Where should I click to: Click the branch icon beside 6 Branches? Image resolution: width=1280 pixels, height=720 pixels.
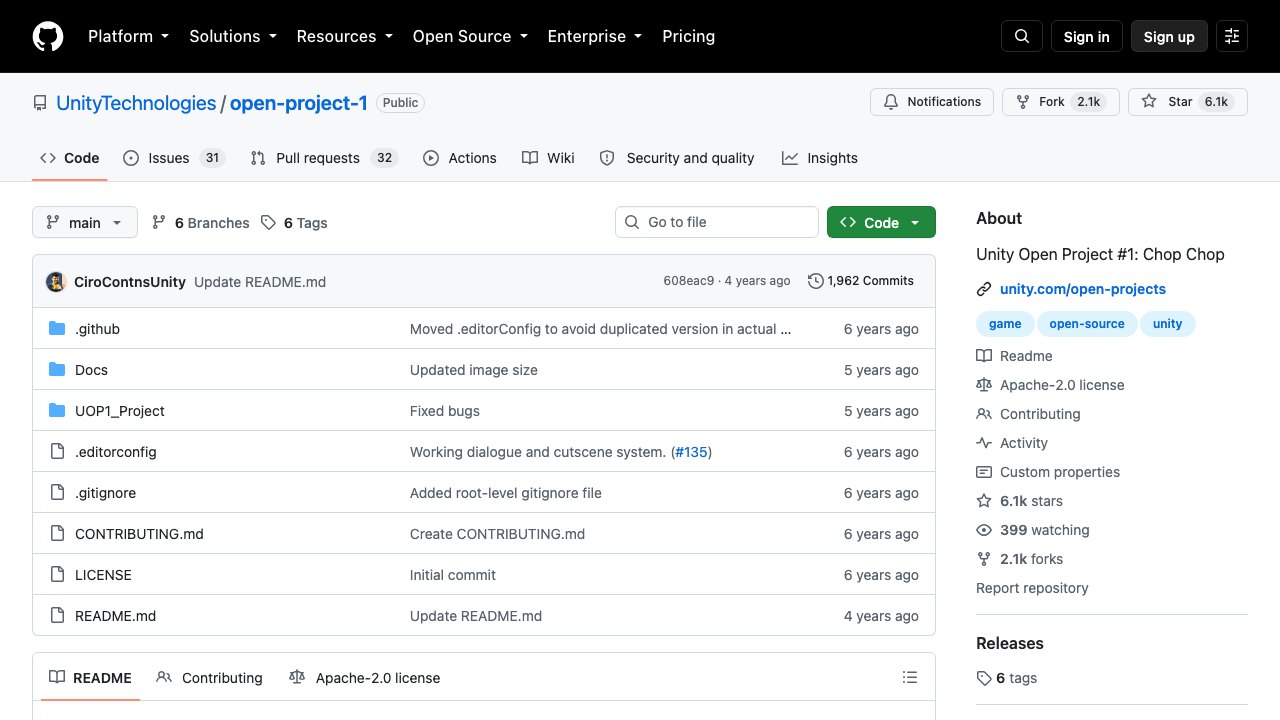coord(159,222)
